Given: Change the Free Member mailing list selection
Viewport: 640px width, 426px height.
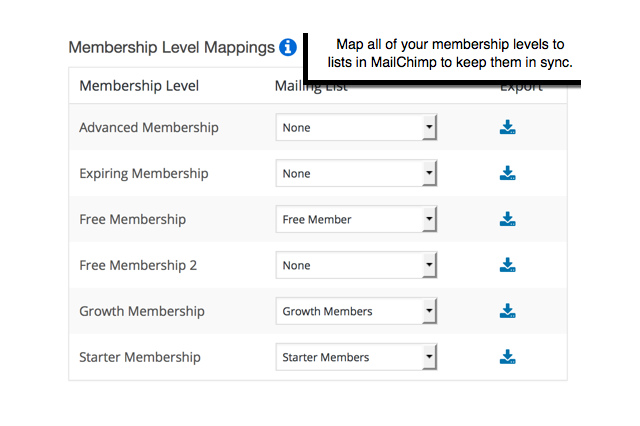Looking at the screenshot, I should click(x=356, y=220).
